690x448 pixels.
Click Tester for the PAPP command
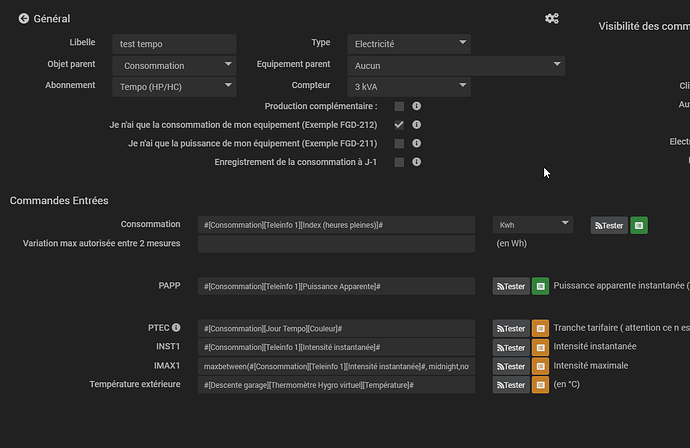point(511,286)
